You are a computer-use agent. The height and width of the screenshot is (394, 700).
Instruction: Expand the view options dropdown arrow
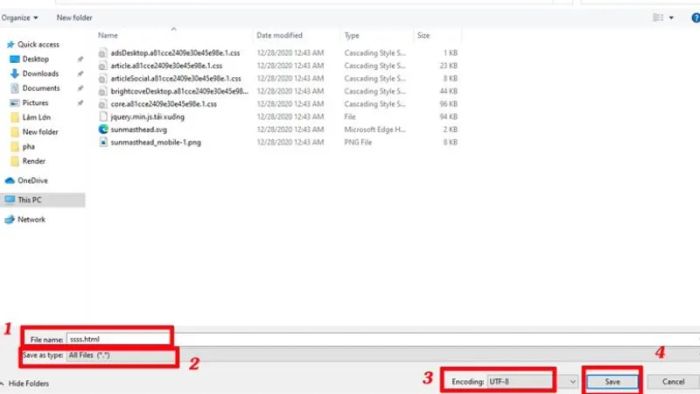pyautogui.click(x=671, y=18)
